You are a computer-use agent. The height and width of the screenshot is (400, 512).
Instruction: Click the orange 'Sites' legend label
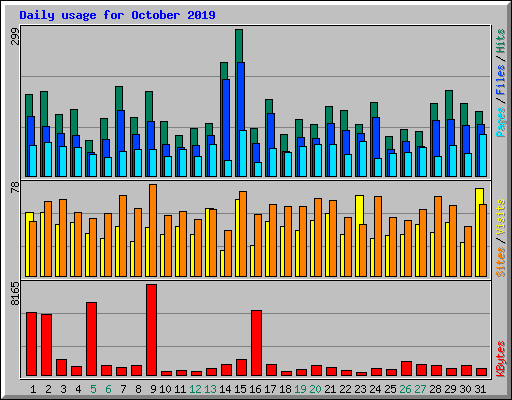pos(500,262)
